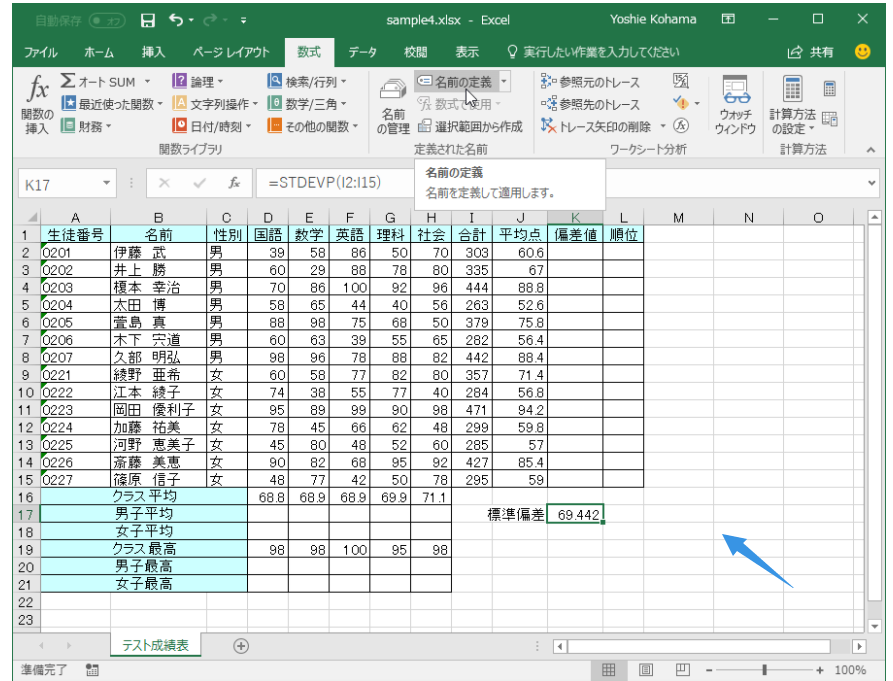Open the 検索/行列 functions icon

275,81
